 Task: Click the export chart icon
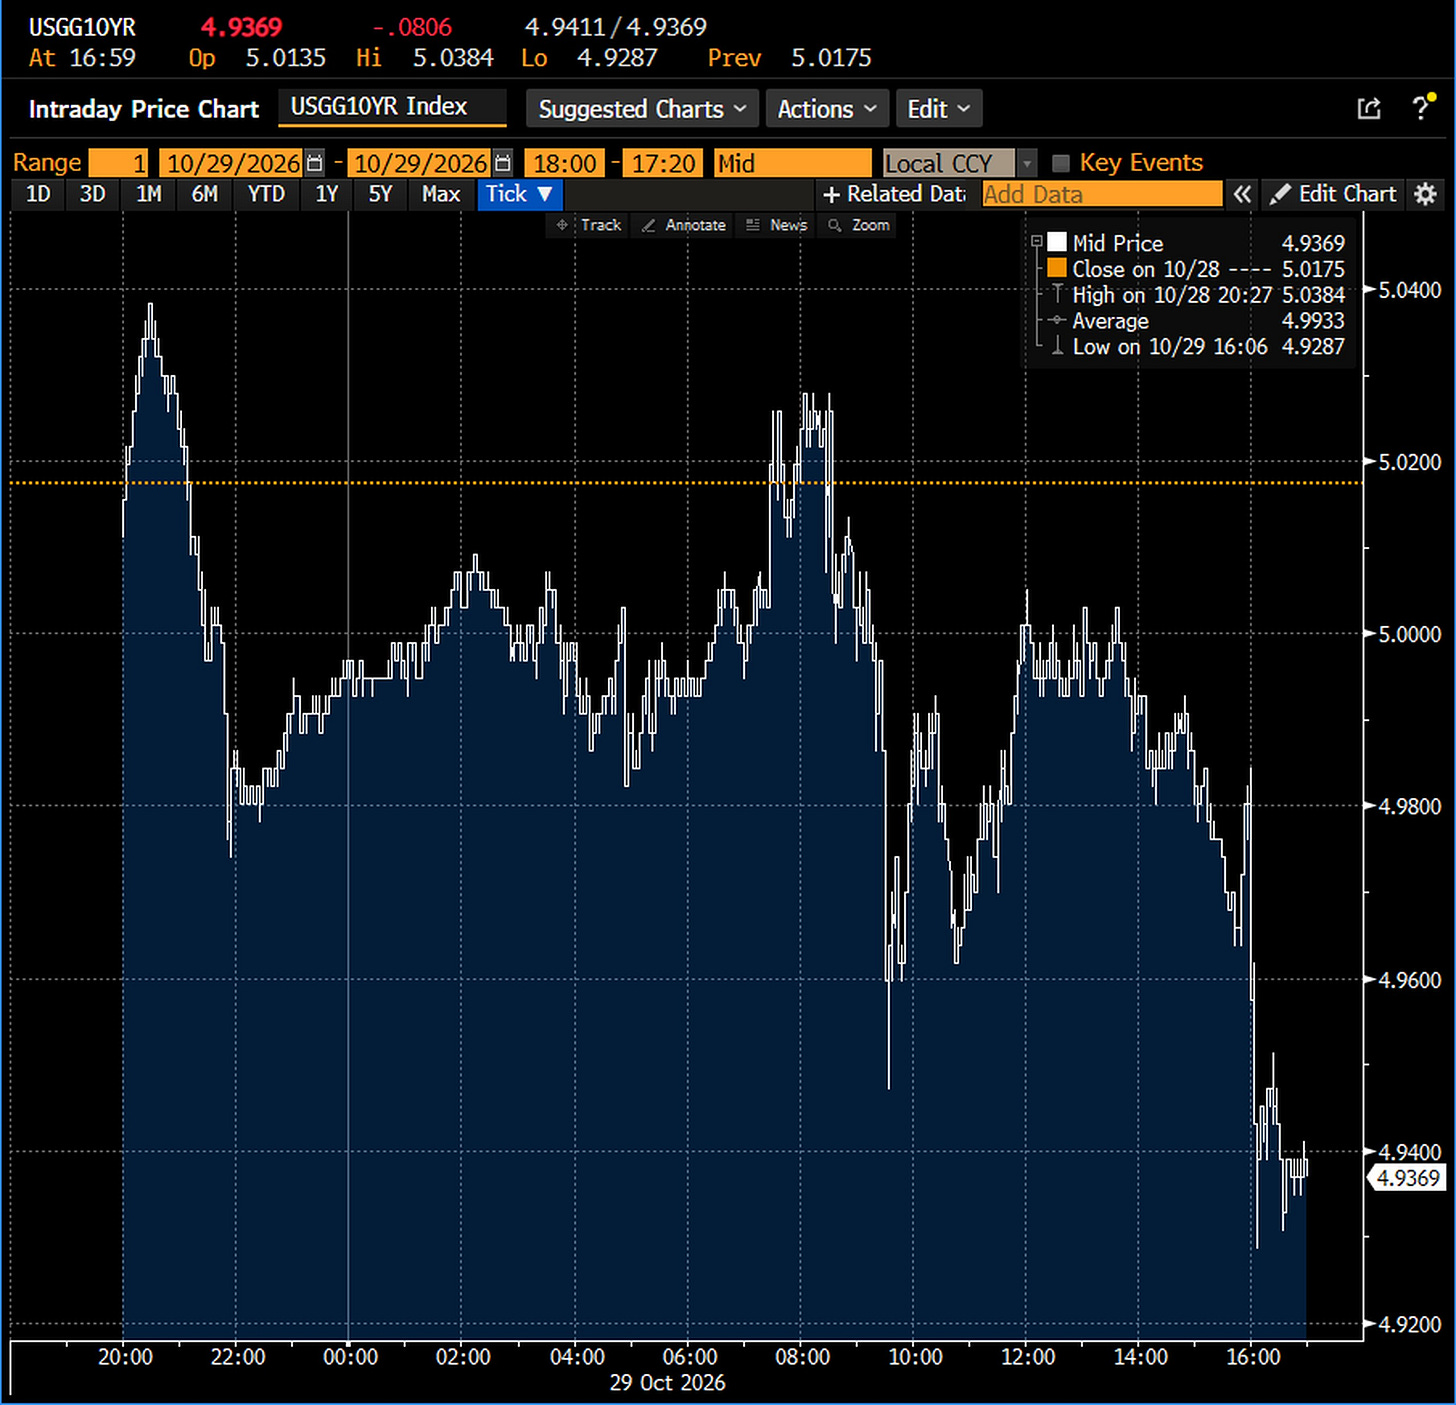coord(1369,108)
